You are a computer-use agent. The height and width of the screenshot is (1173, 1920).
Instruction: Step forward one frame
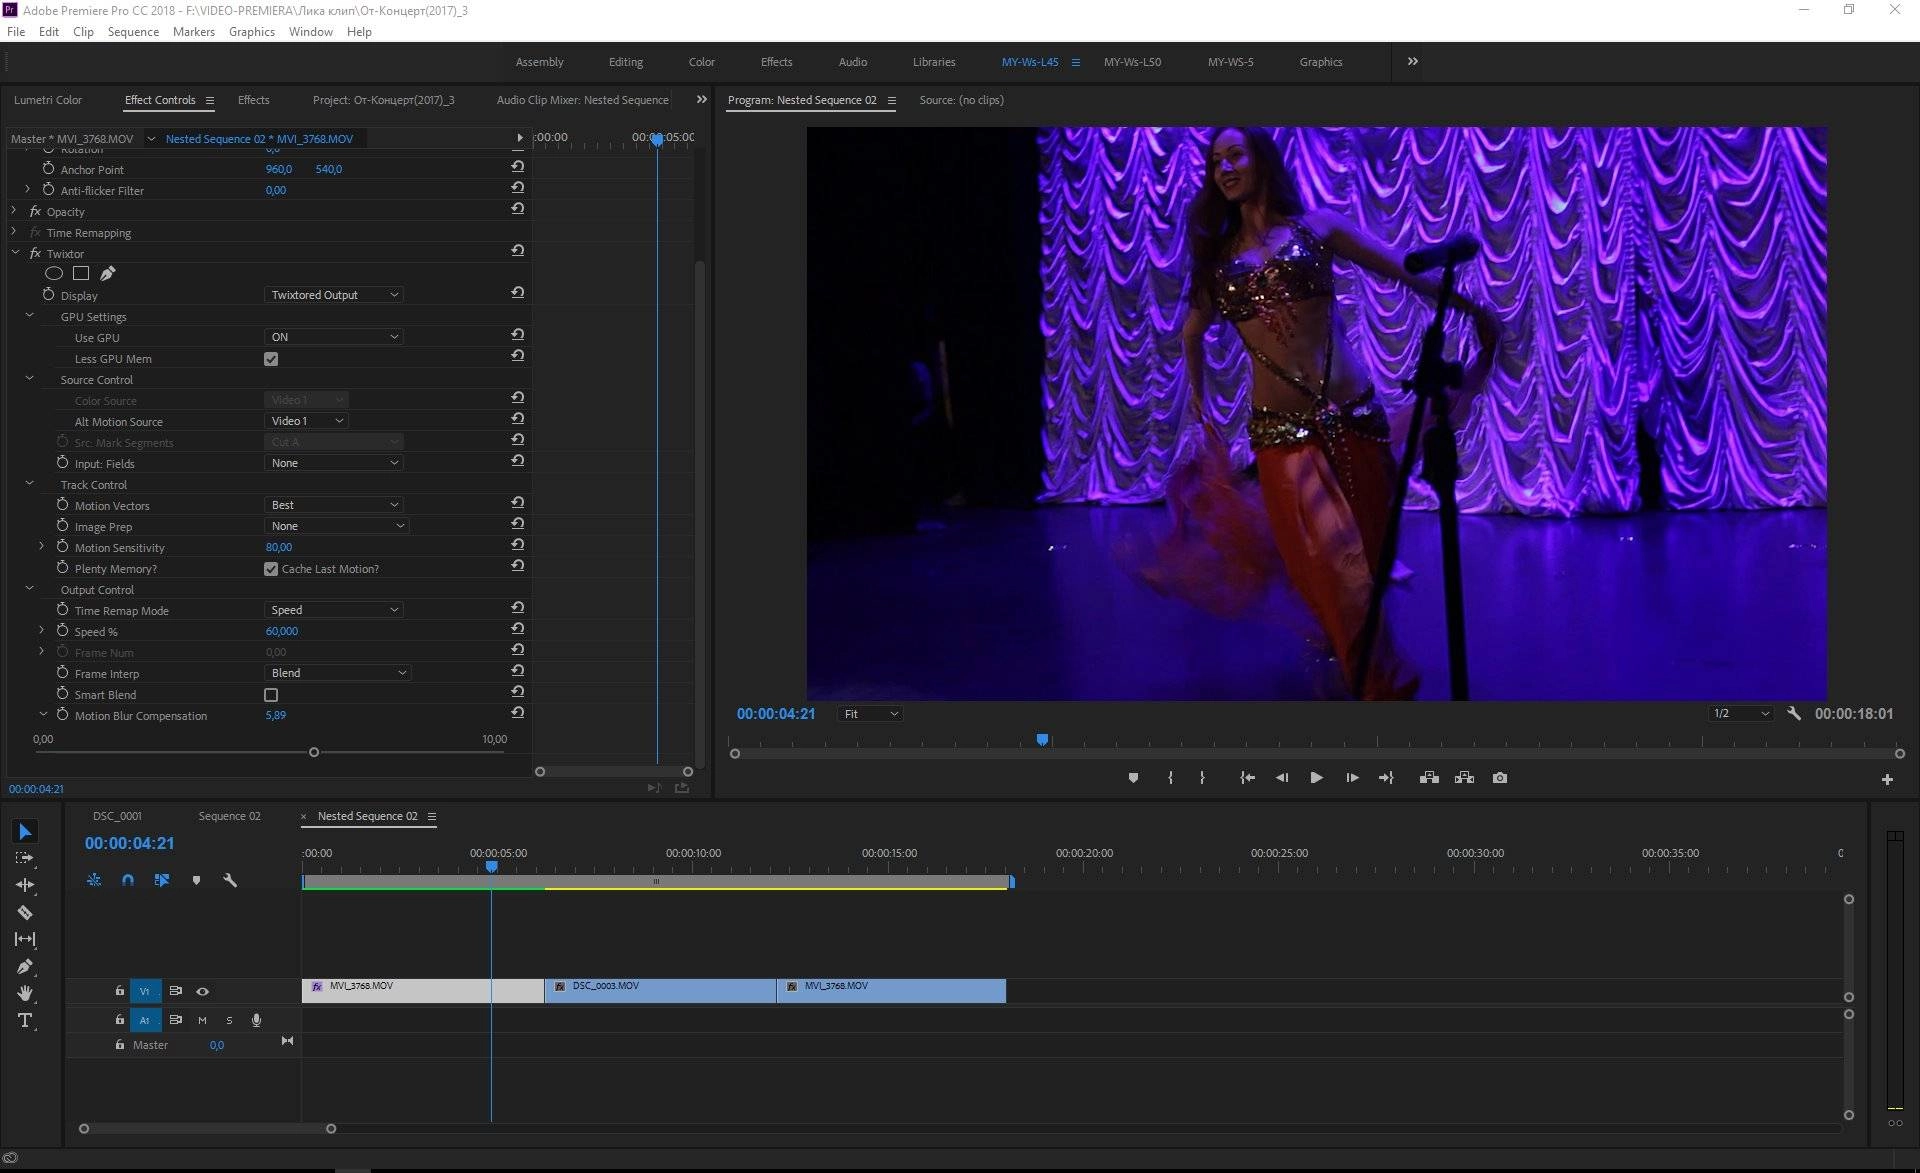(x=1352, y=778)
